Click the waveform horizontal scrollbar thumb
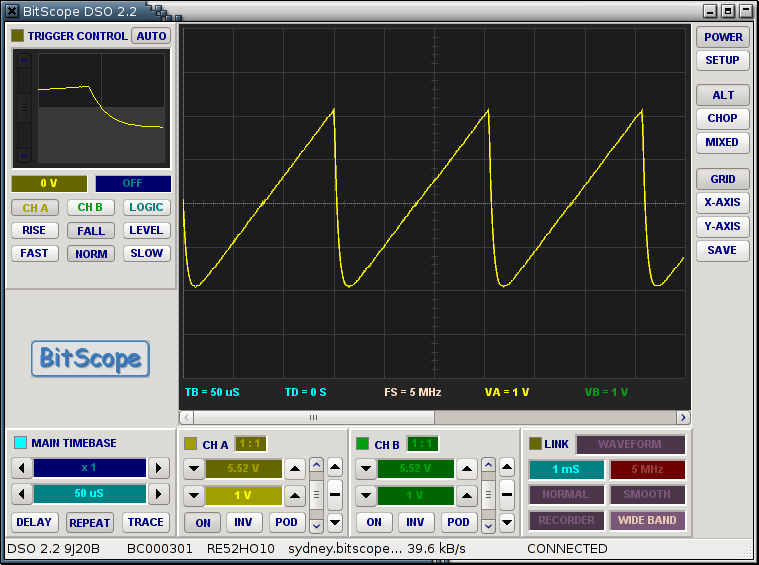The image size is (759, 565). pyautogui.click(x=313, y=417)
